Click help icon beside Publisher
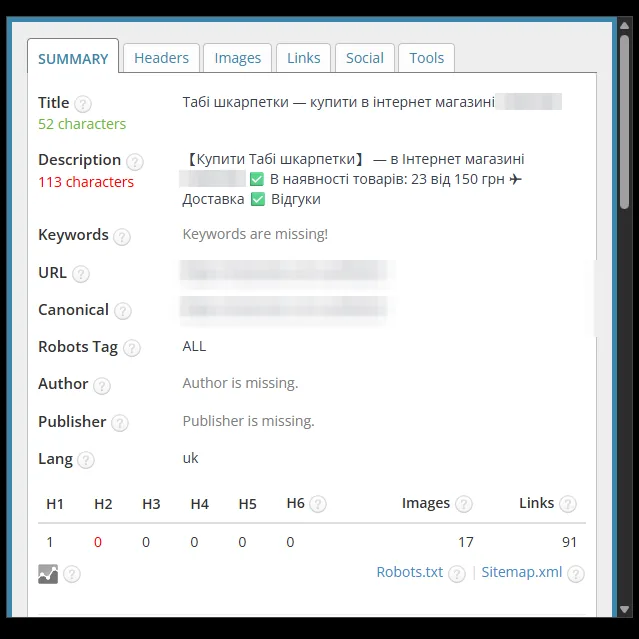This screenshot has width=639, height=639. [x=120, y=423]
